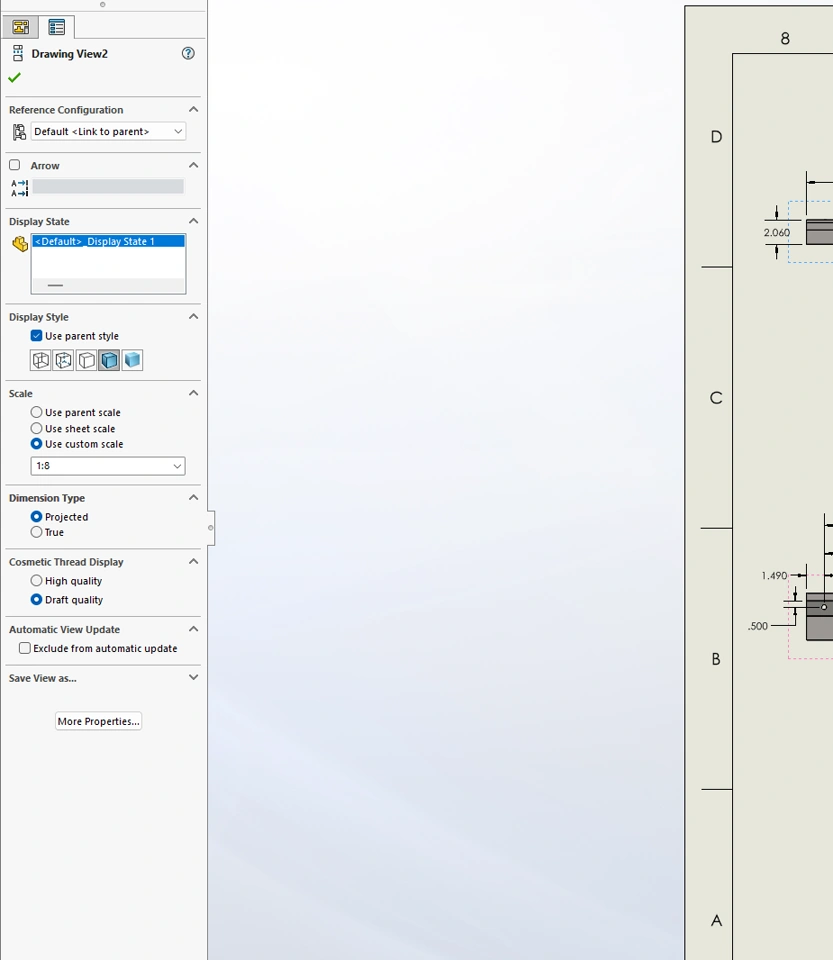Collapse the Reference Configuration section

pos(193,110)
